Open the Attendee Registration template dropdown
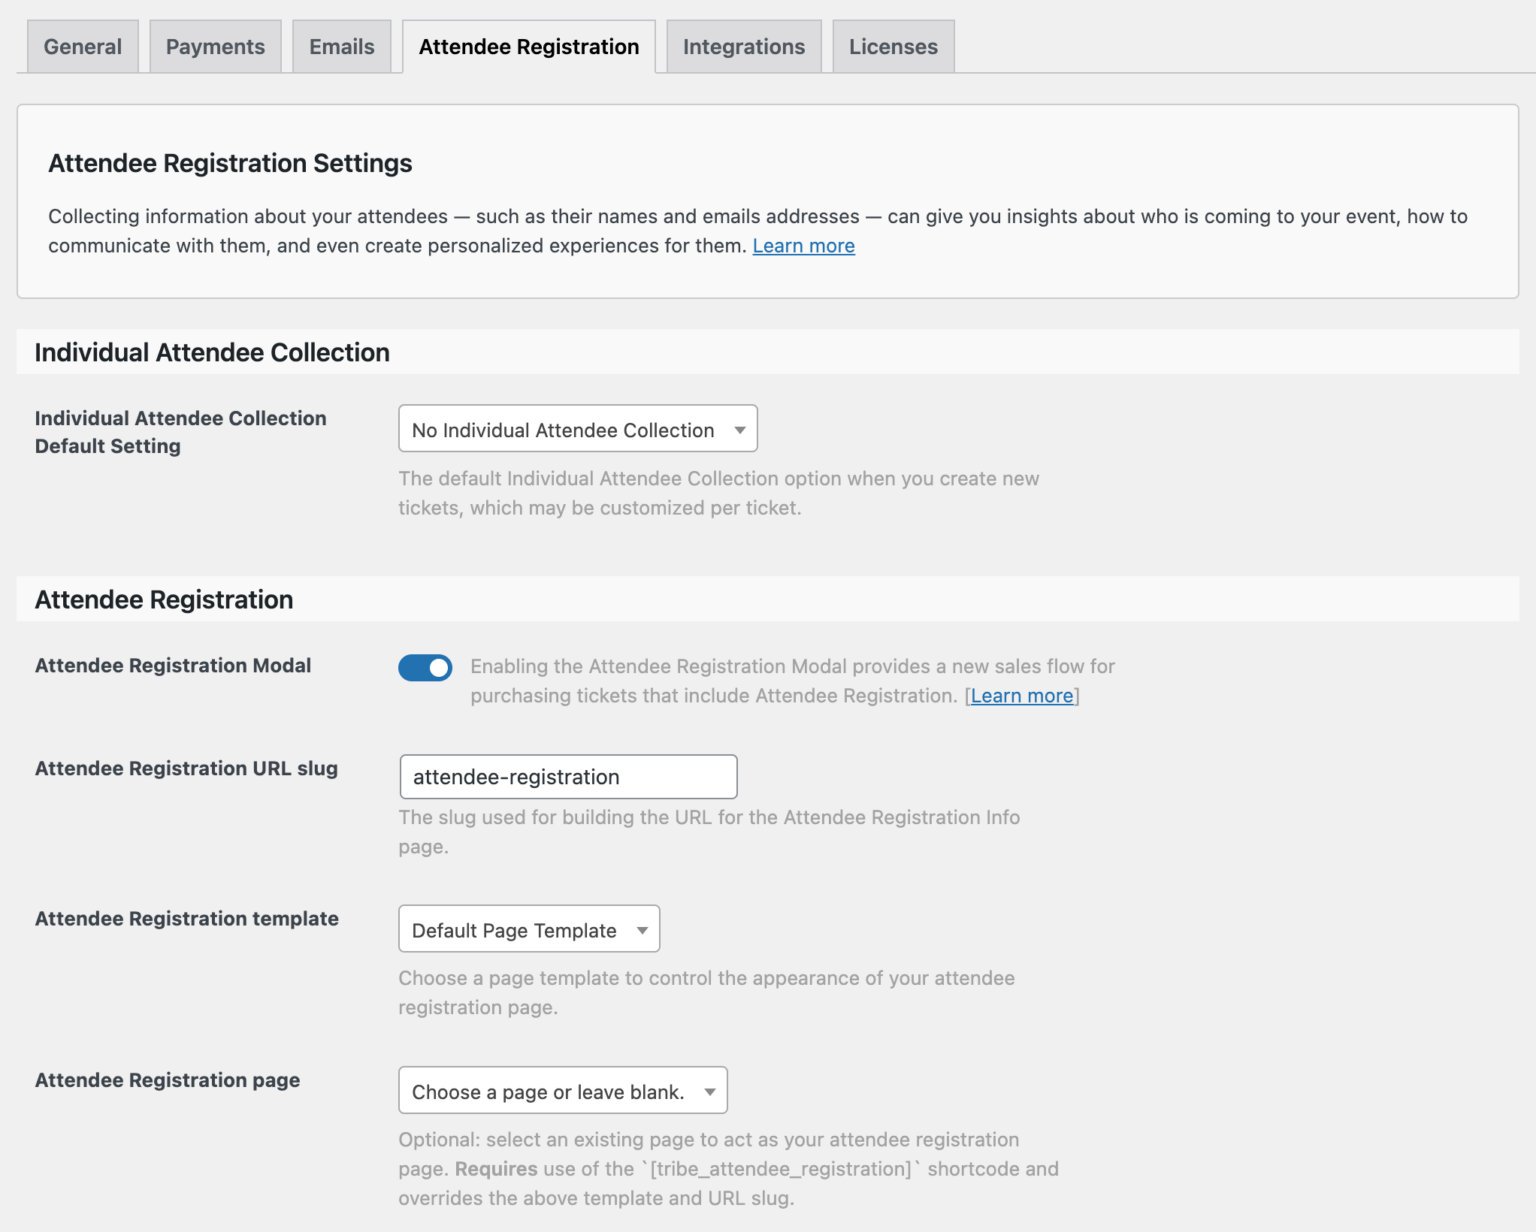The width and height of the screenshot is (1536, 1232). pyautogui.click(x=528, y=929)
